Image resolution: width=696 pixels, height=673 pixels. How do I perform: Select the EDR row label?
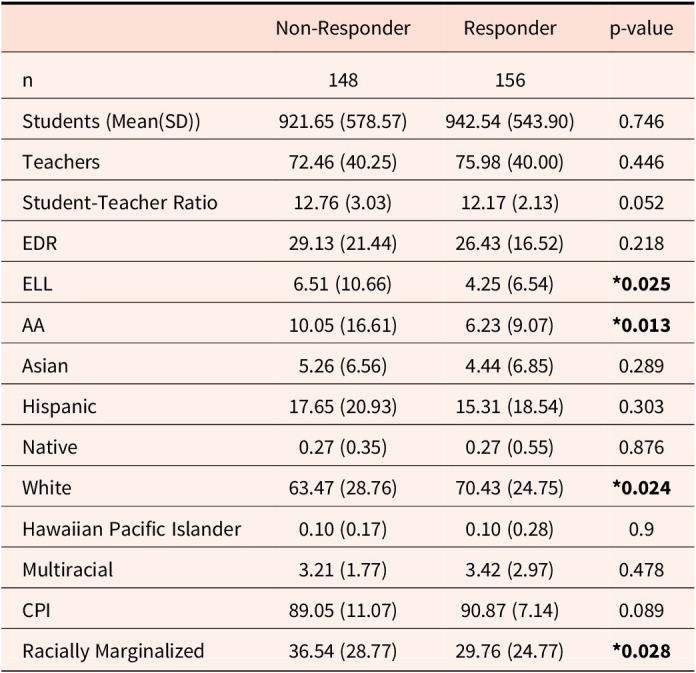pyautogui.click(x=40, y=244)
